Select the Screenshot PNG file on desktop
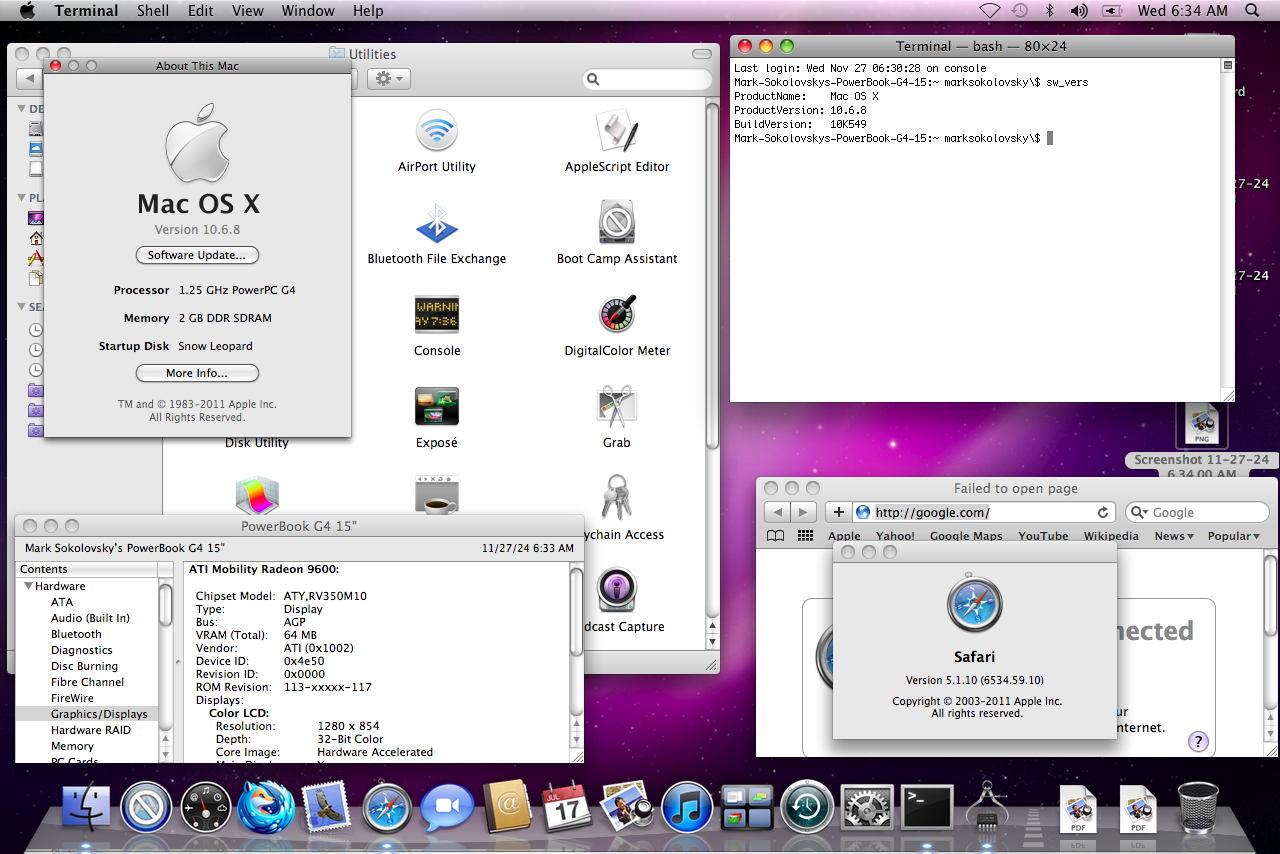Screen dimensions: 1280x854 click(x=1201, y=425)
